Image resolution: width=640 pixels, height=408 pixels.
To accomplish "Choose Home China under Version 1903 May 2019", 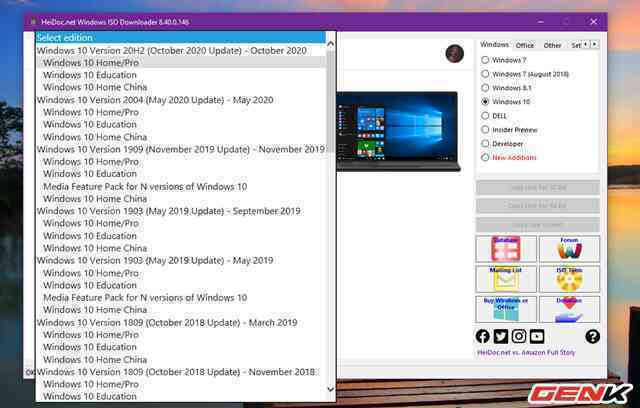I will click(181, 310).
